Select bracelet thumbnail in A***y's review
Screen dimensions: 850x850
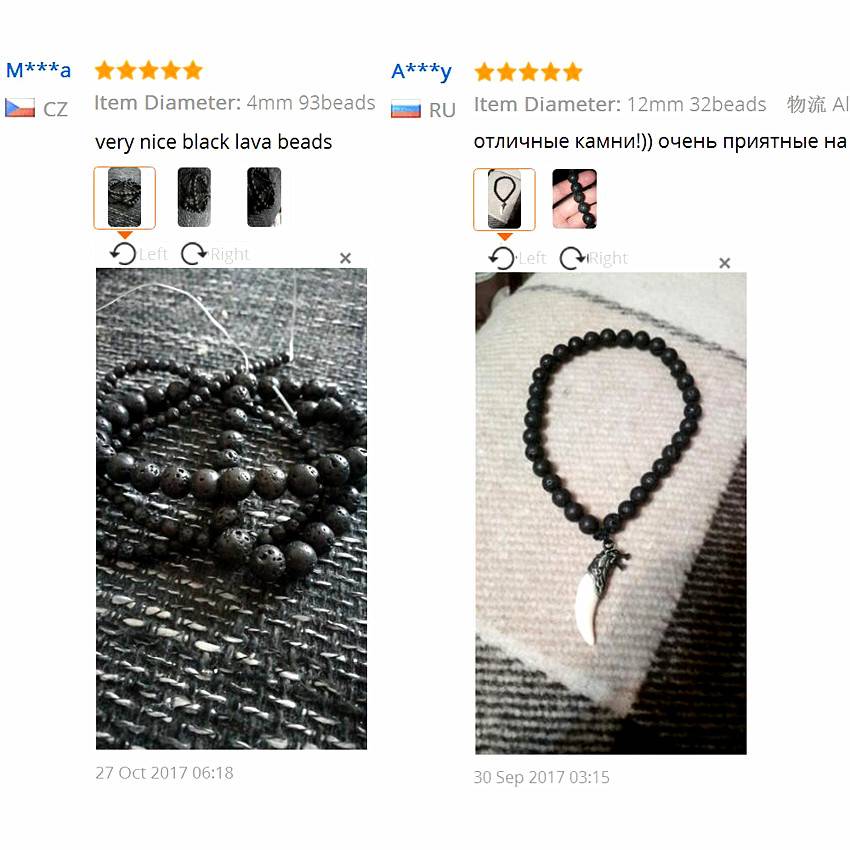coord(504,199)
